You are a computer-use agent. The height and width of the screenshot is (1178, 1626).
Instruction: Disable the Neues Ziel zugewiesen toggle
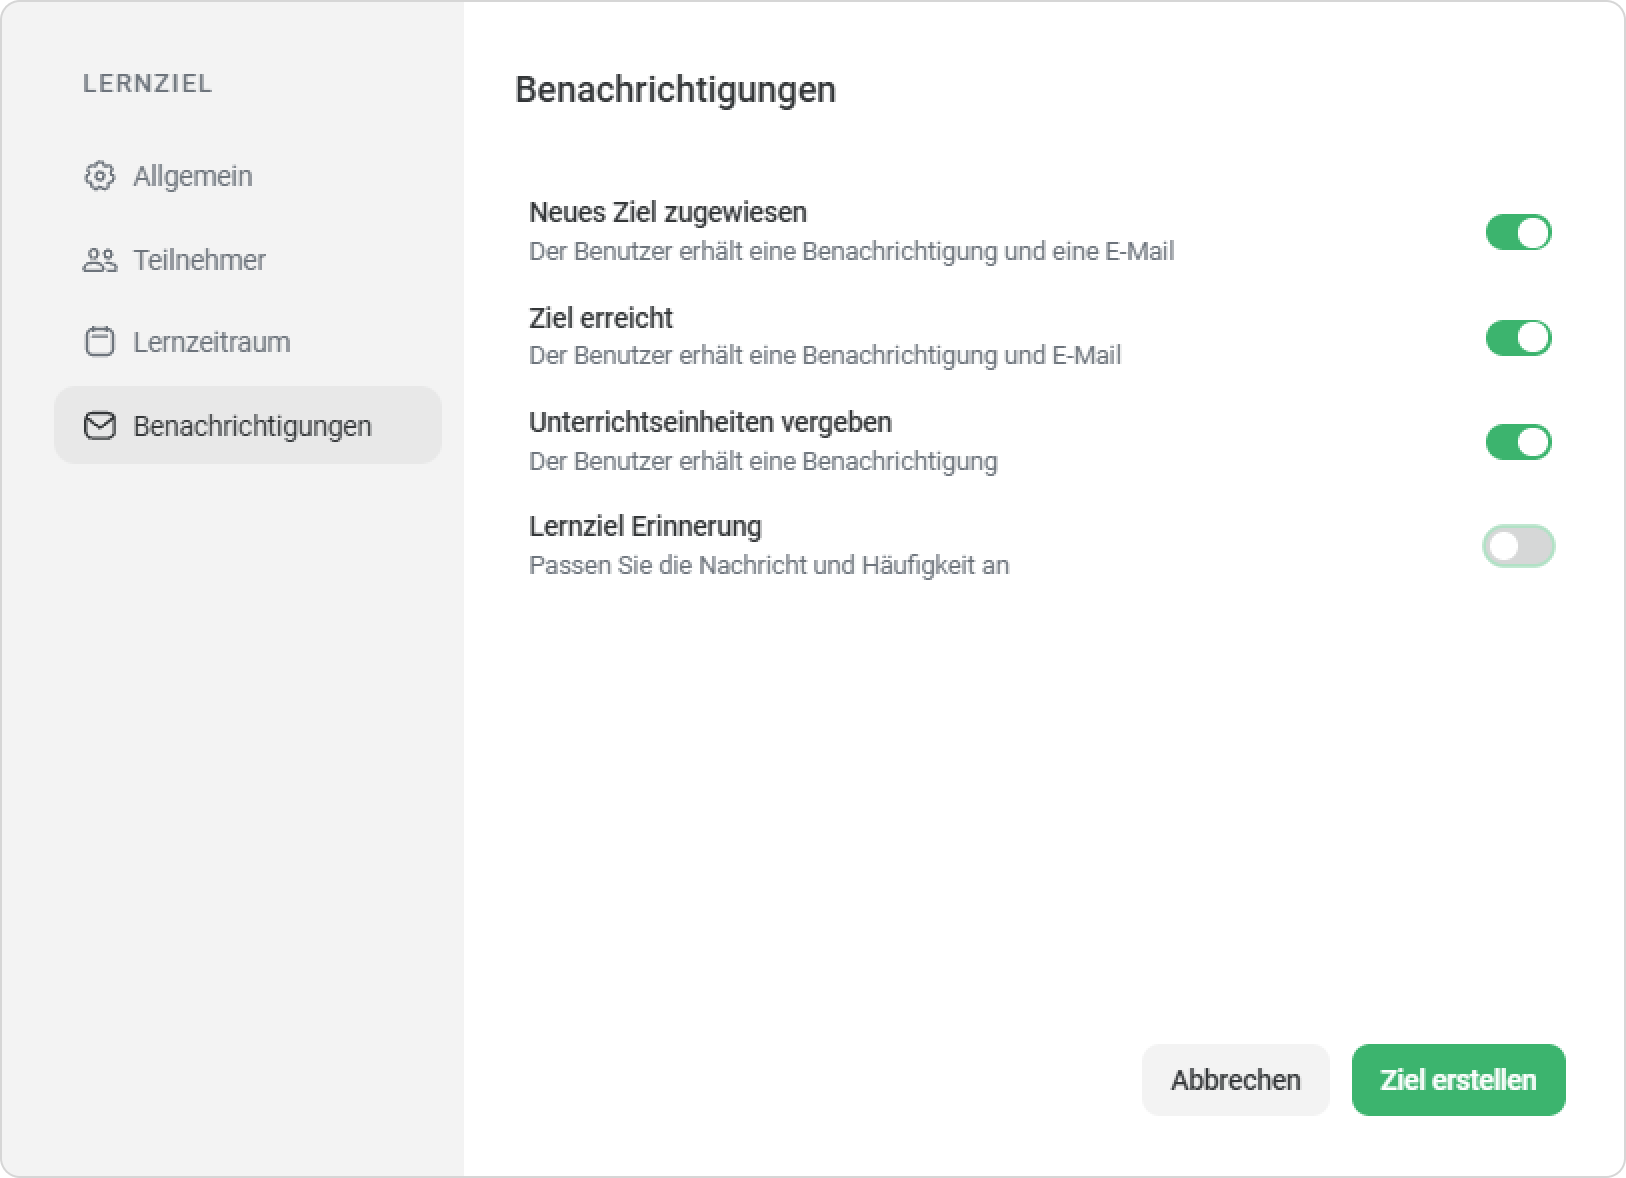(1518, 233)
